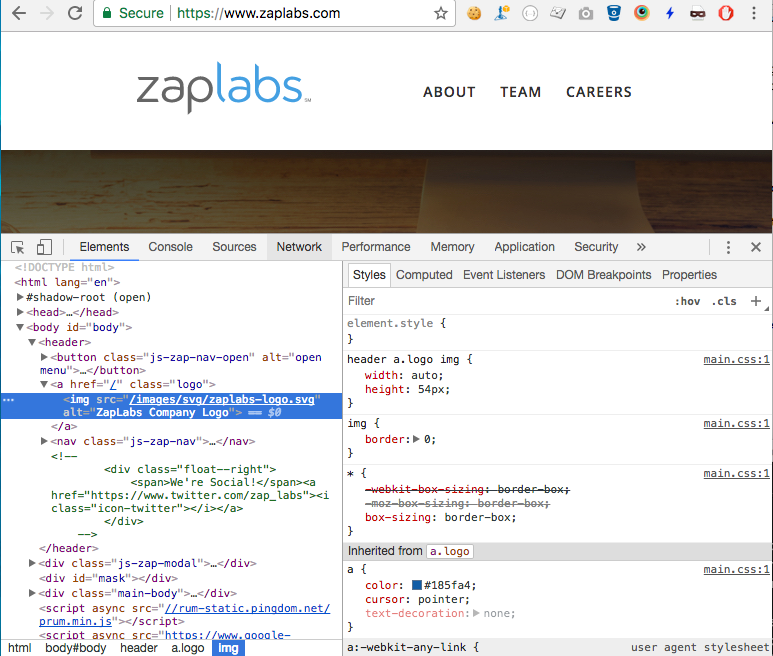This screenshot has height=656, width=773.
Task: Expand the #shadow-root (open) node
Action: click(x=20, y=297)
